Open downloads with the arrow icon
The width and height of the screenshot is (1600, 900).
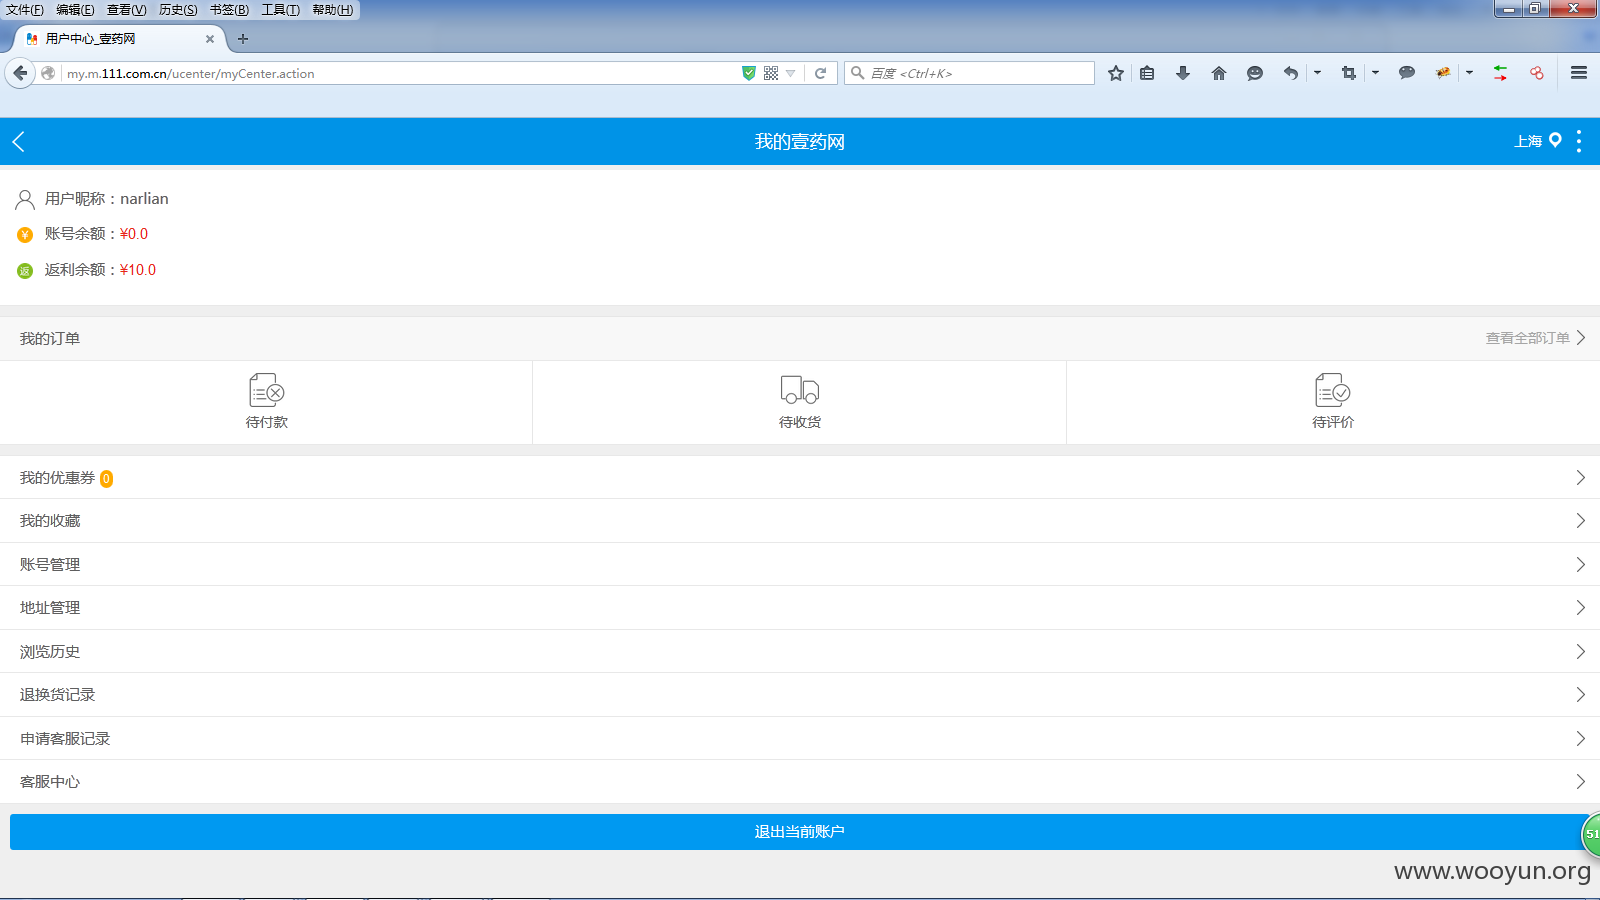1183,73
